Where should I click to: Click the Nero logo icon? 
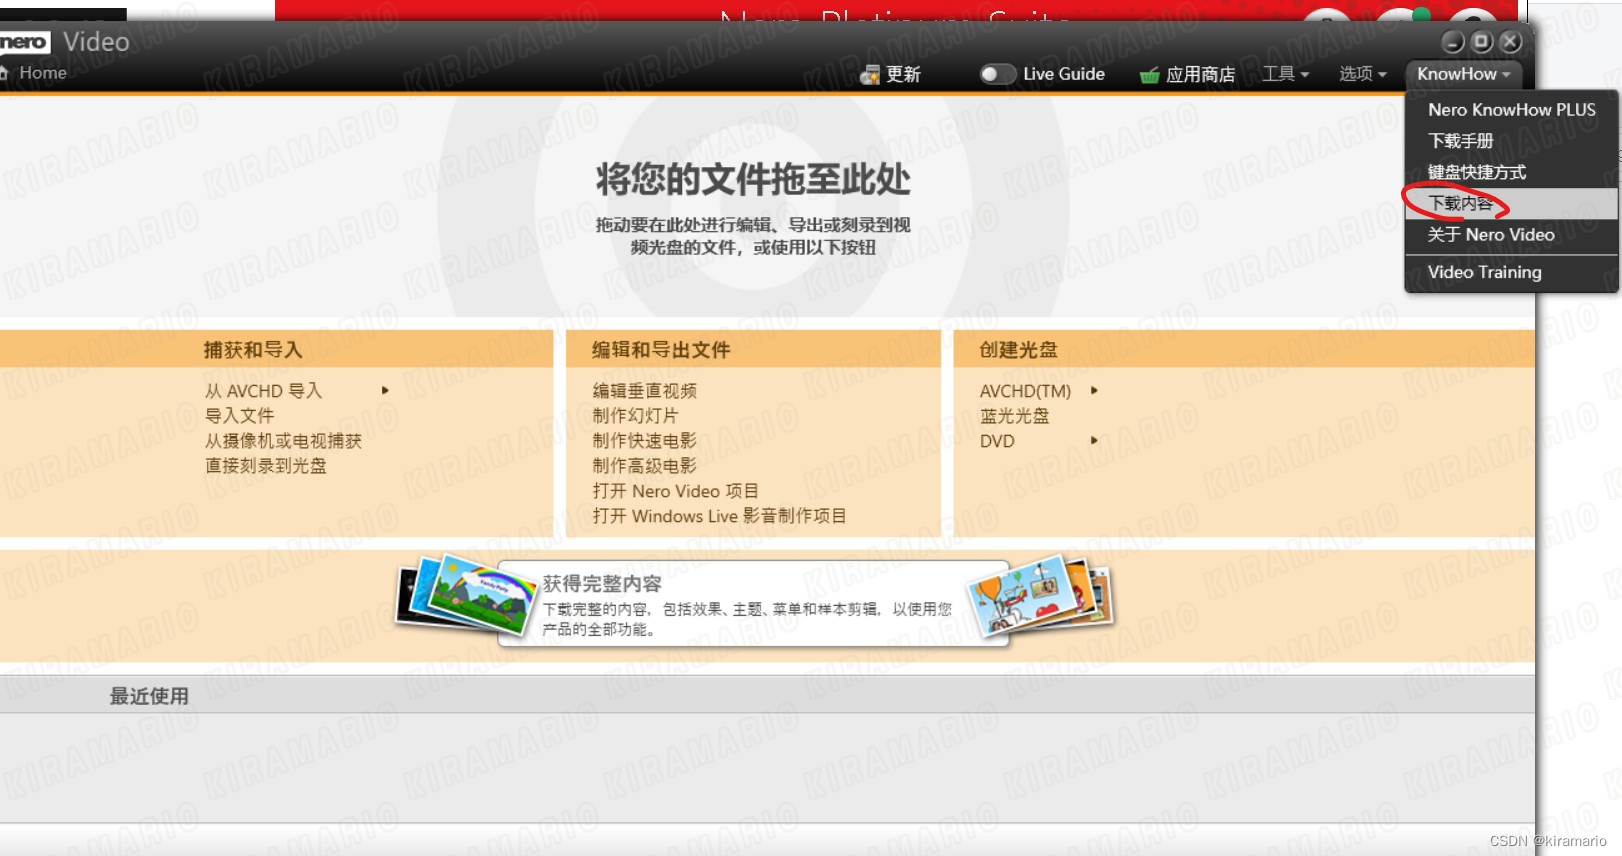point(24,42)
